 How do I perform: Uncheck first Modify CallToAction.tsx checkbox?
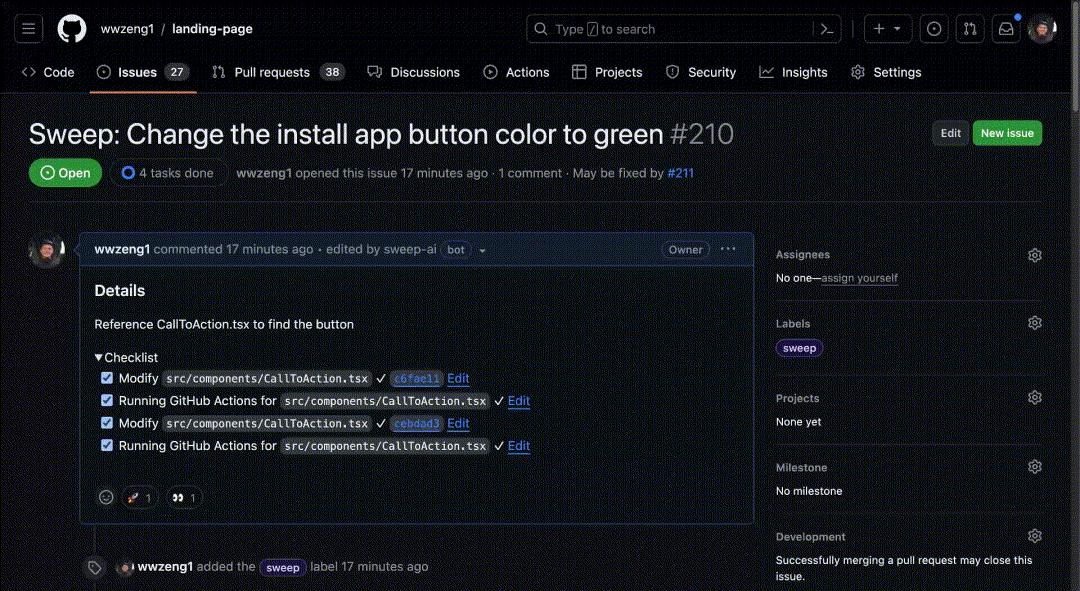(107, 378)
